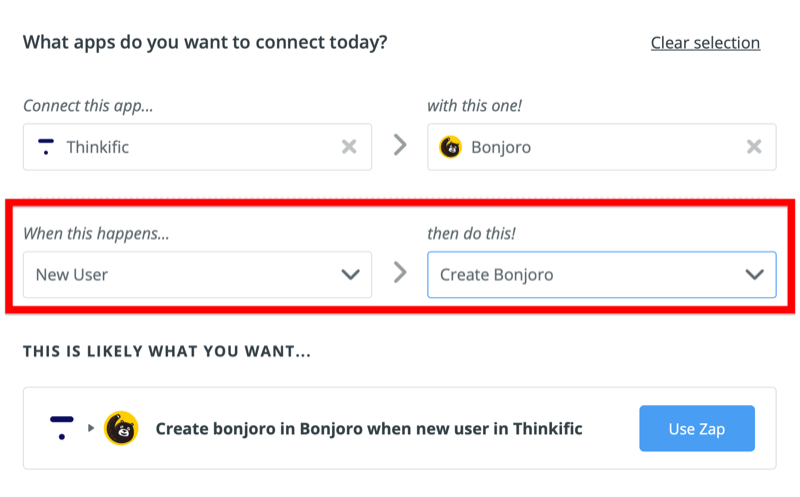Image resolution: width=800 pixels, height=497 pixels.
Task: Click the Thinkific logo in app field
Action: click(x=46, y=147)
